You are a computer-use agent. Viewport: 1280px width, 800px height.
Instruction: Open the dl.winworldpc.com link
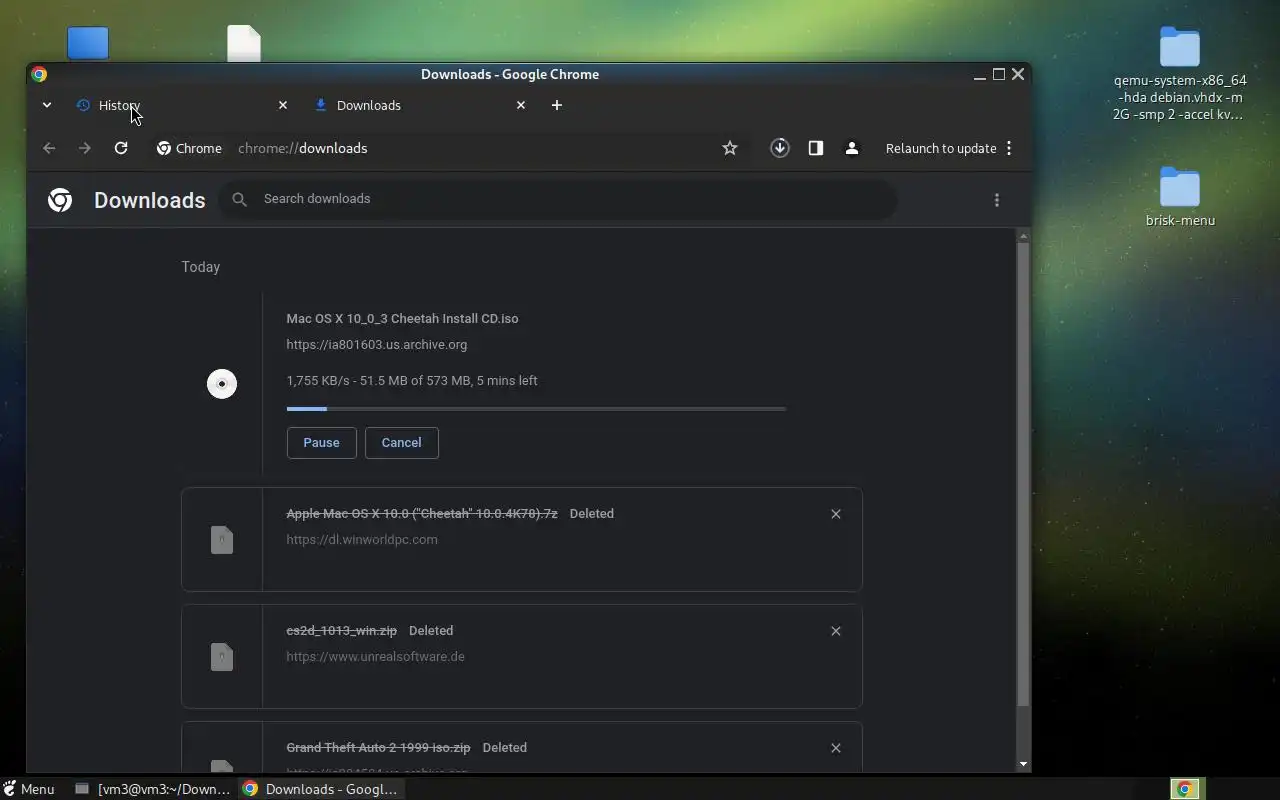pos(361,539)
